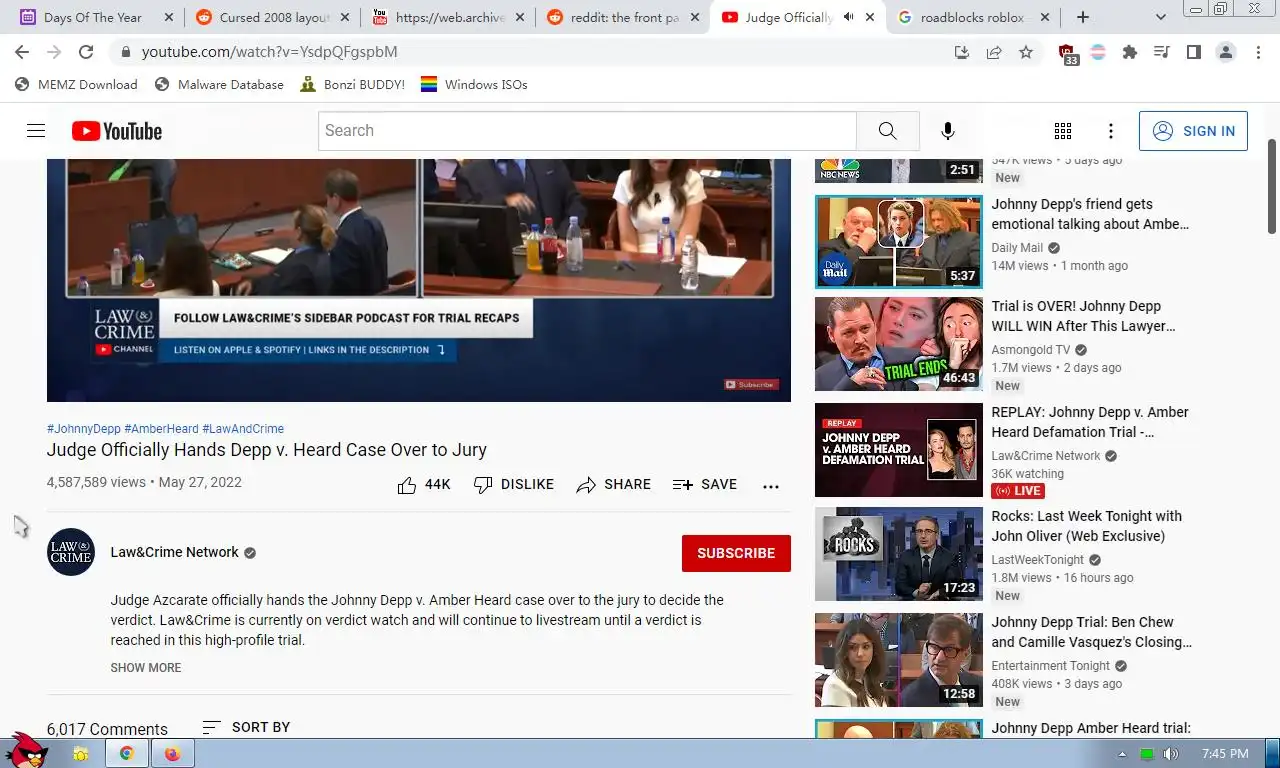Open the Windows ISOs bookmark
1280x768 pixels.
point(474,84)
